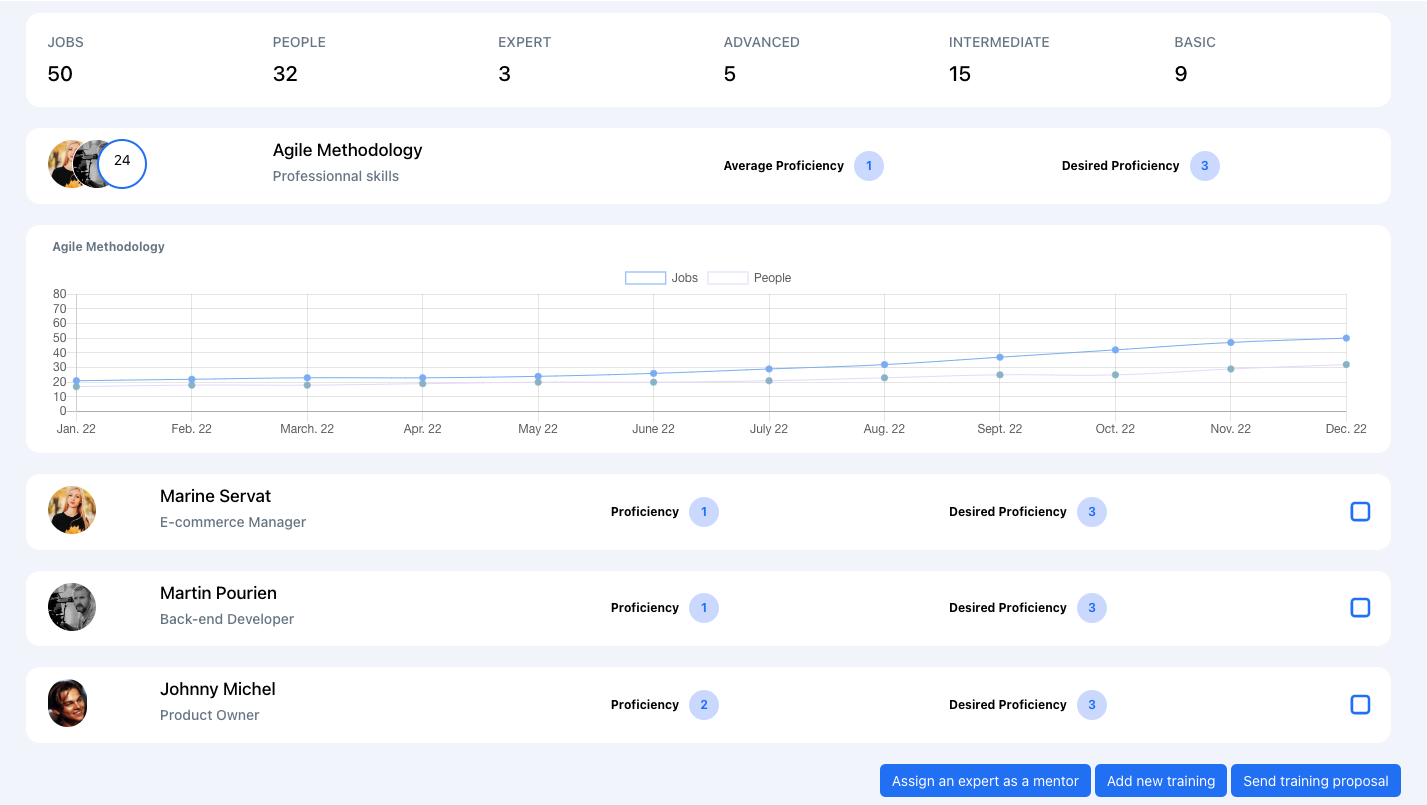Select the Intermediate stat showing 15

tap(959, 74)
